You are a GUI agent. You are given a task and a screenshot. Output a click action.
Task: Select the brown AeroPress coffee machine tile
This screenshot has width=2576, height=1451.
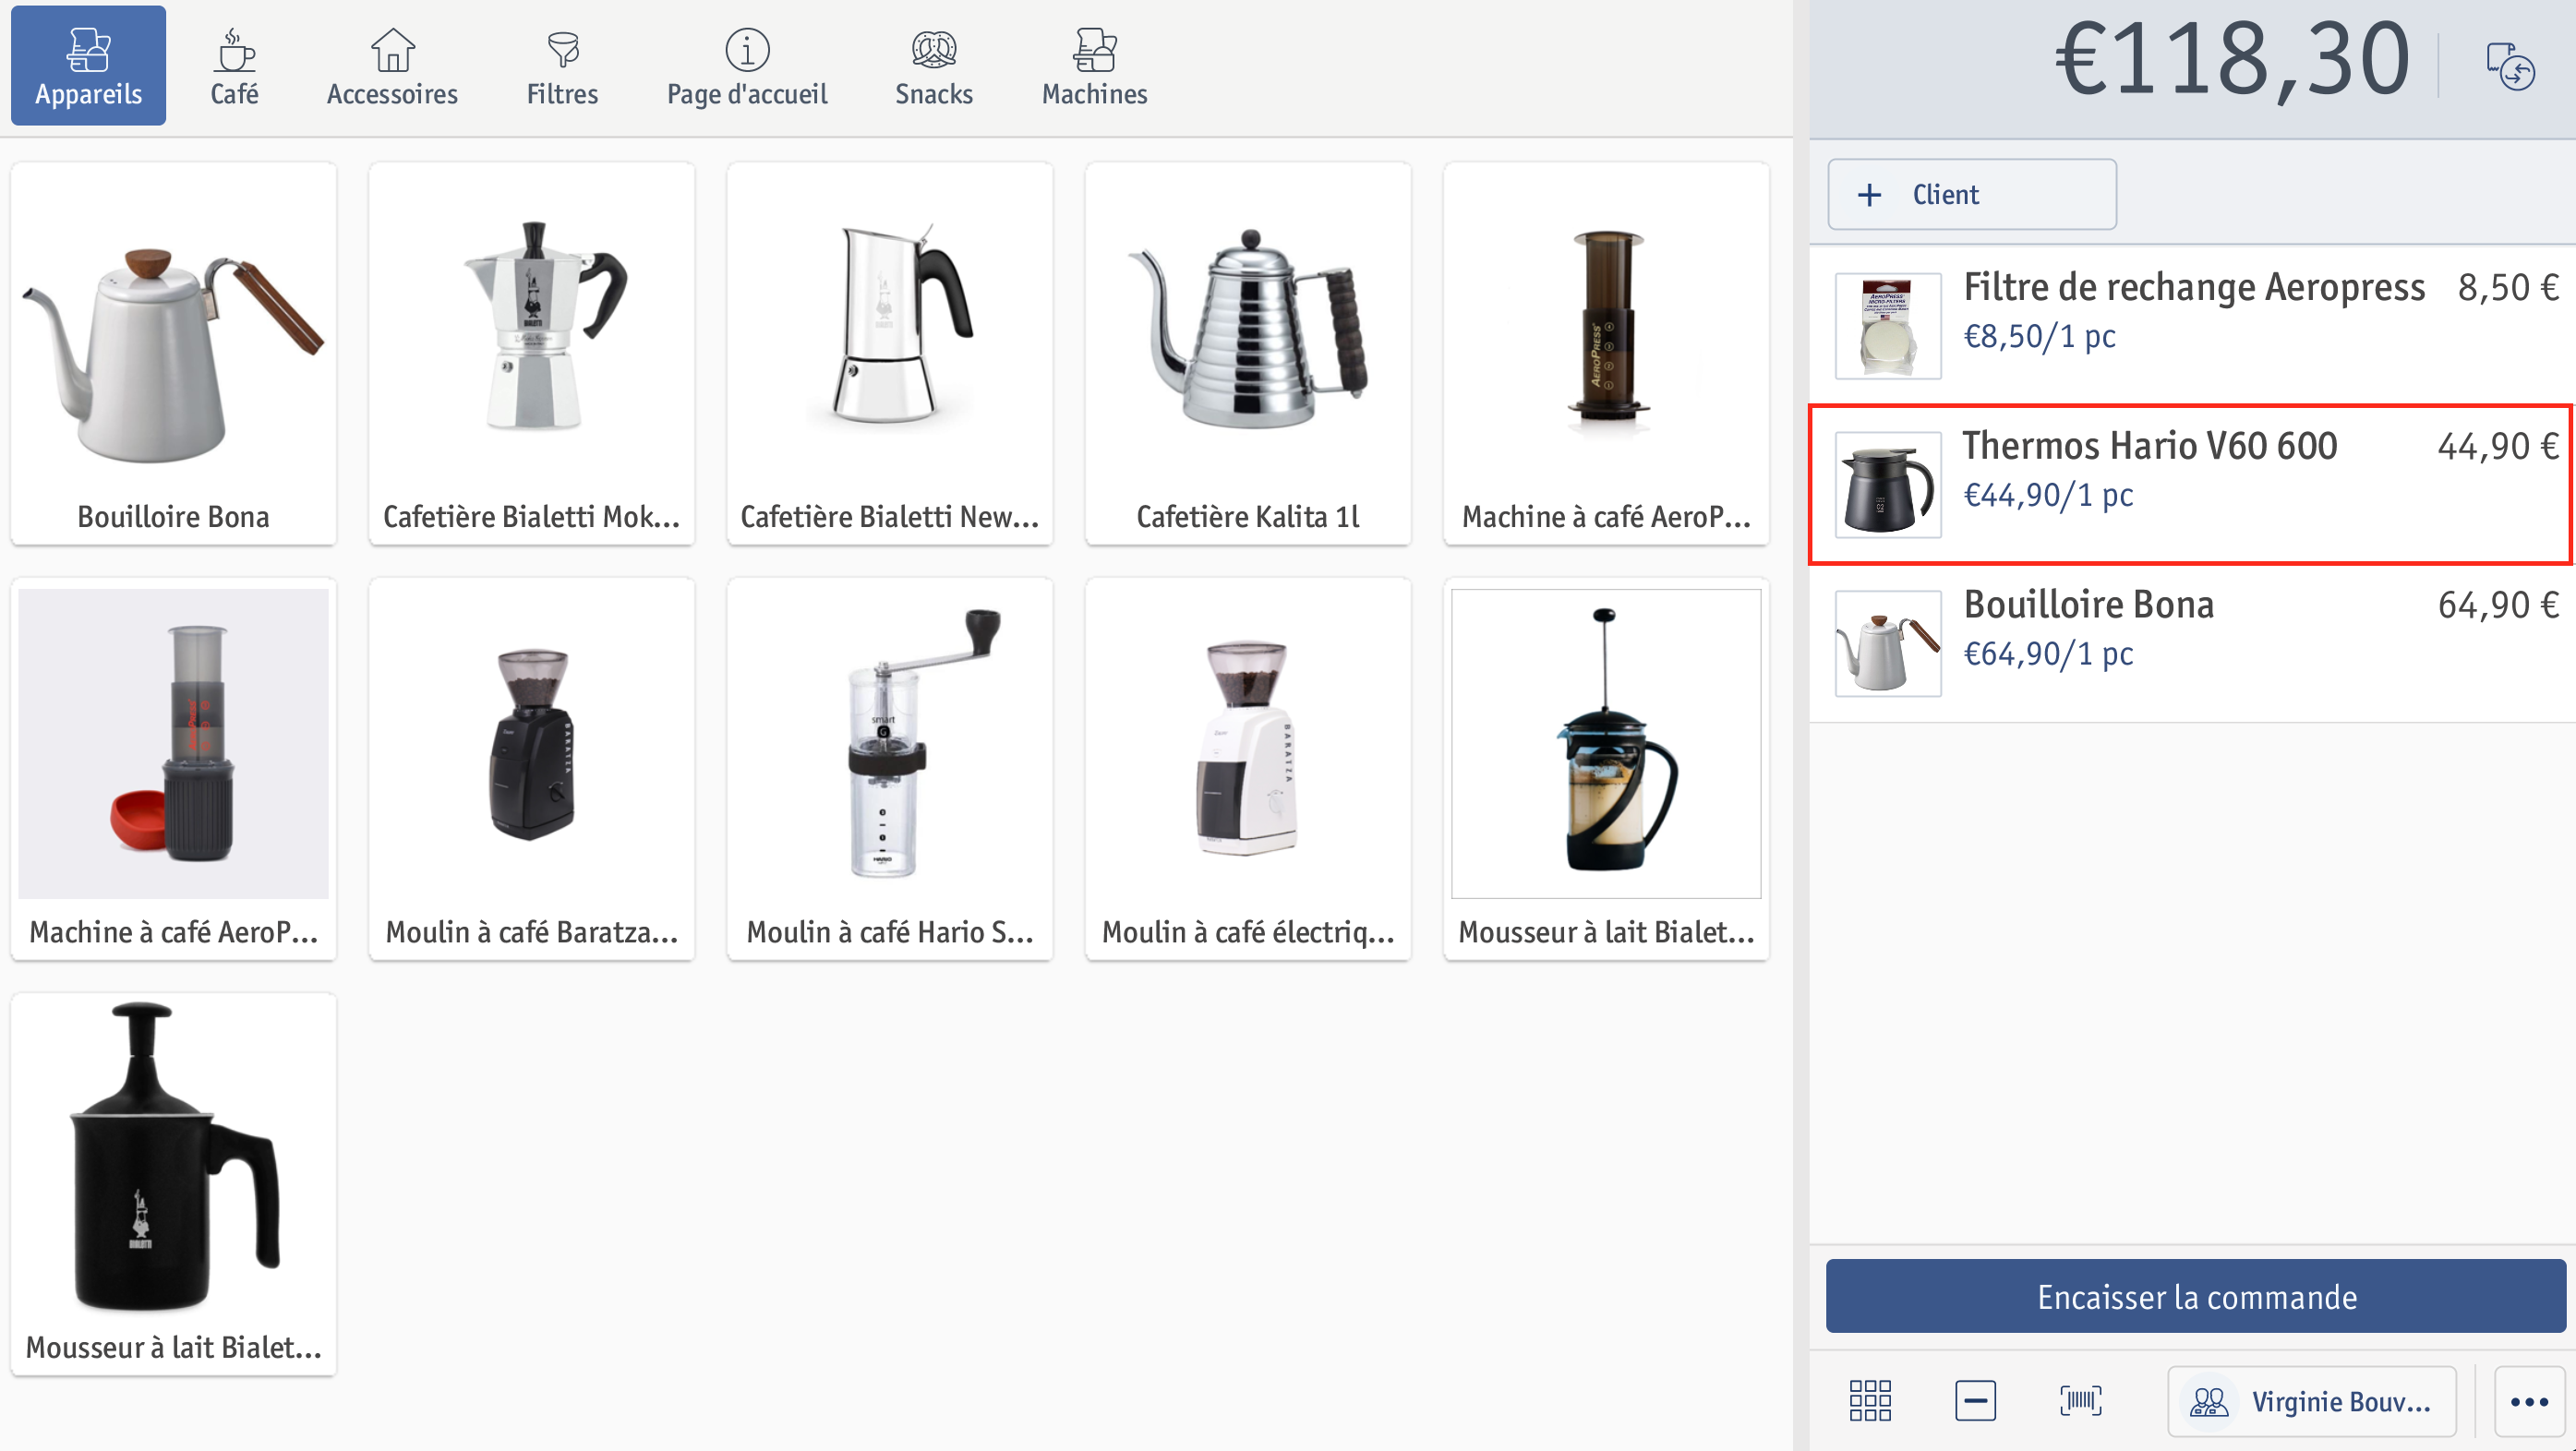pyautogui.click(x=1606, y=354)
